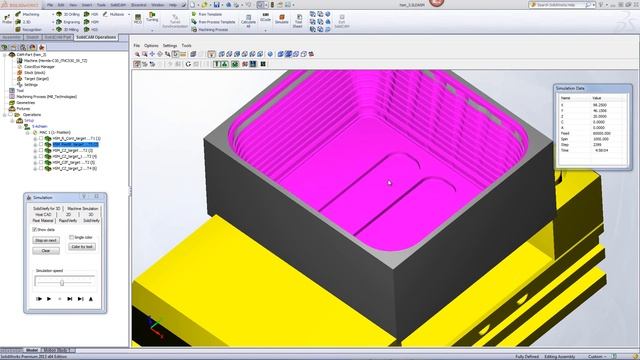
Task: Check the HSM_R_Cont_target operation checkbox
Action: tap(41, 138)
